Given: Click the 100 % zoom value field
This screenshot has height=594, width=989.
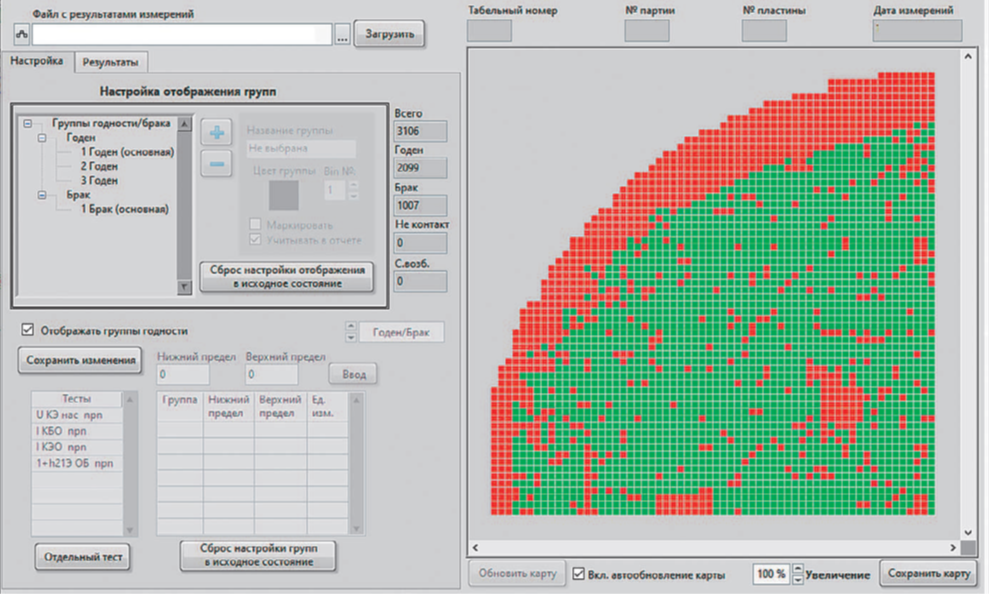Looking at the screenshot, I should [771, 574].
